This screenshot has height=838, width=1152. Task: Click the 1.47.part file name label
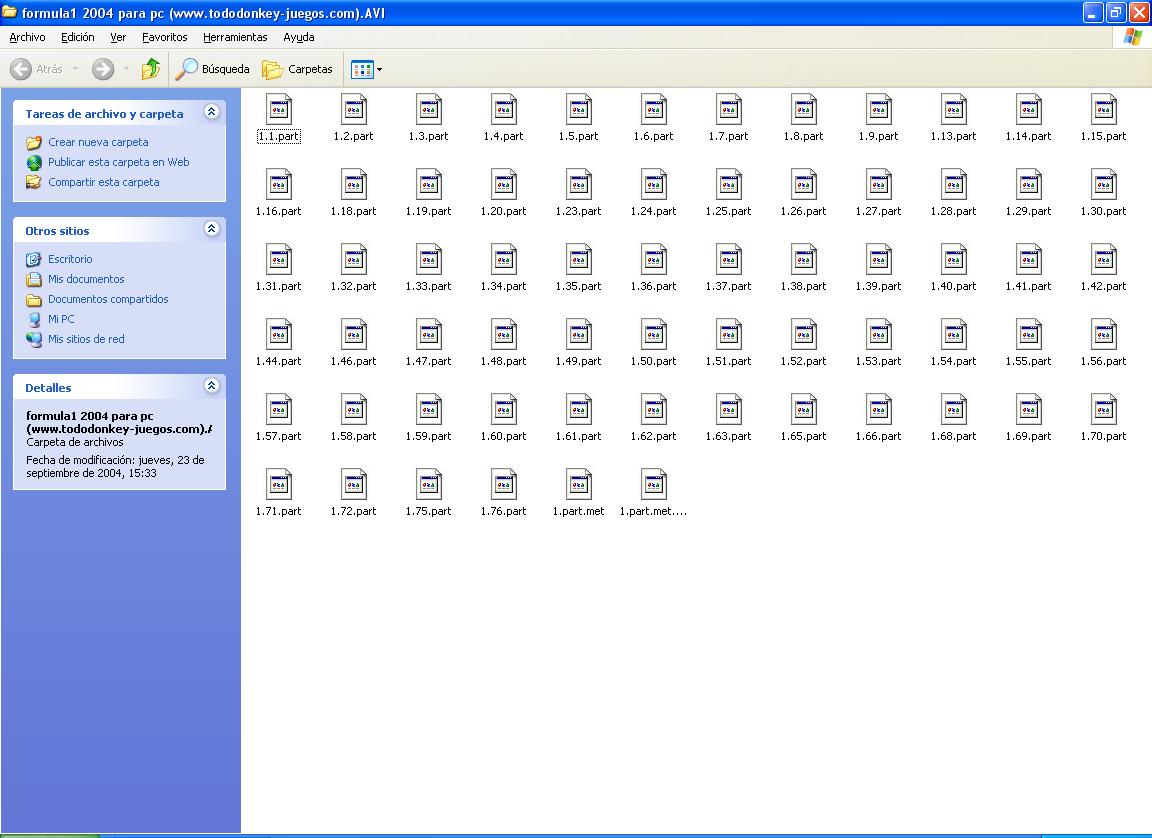pos(429,361)
